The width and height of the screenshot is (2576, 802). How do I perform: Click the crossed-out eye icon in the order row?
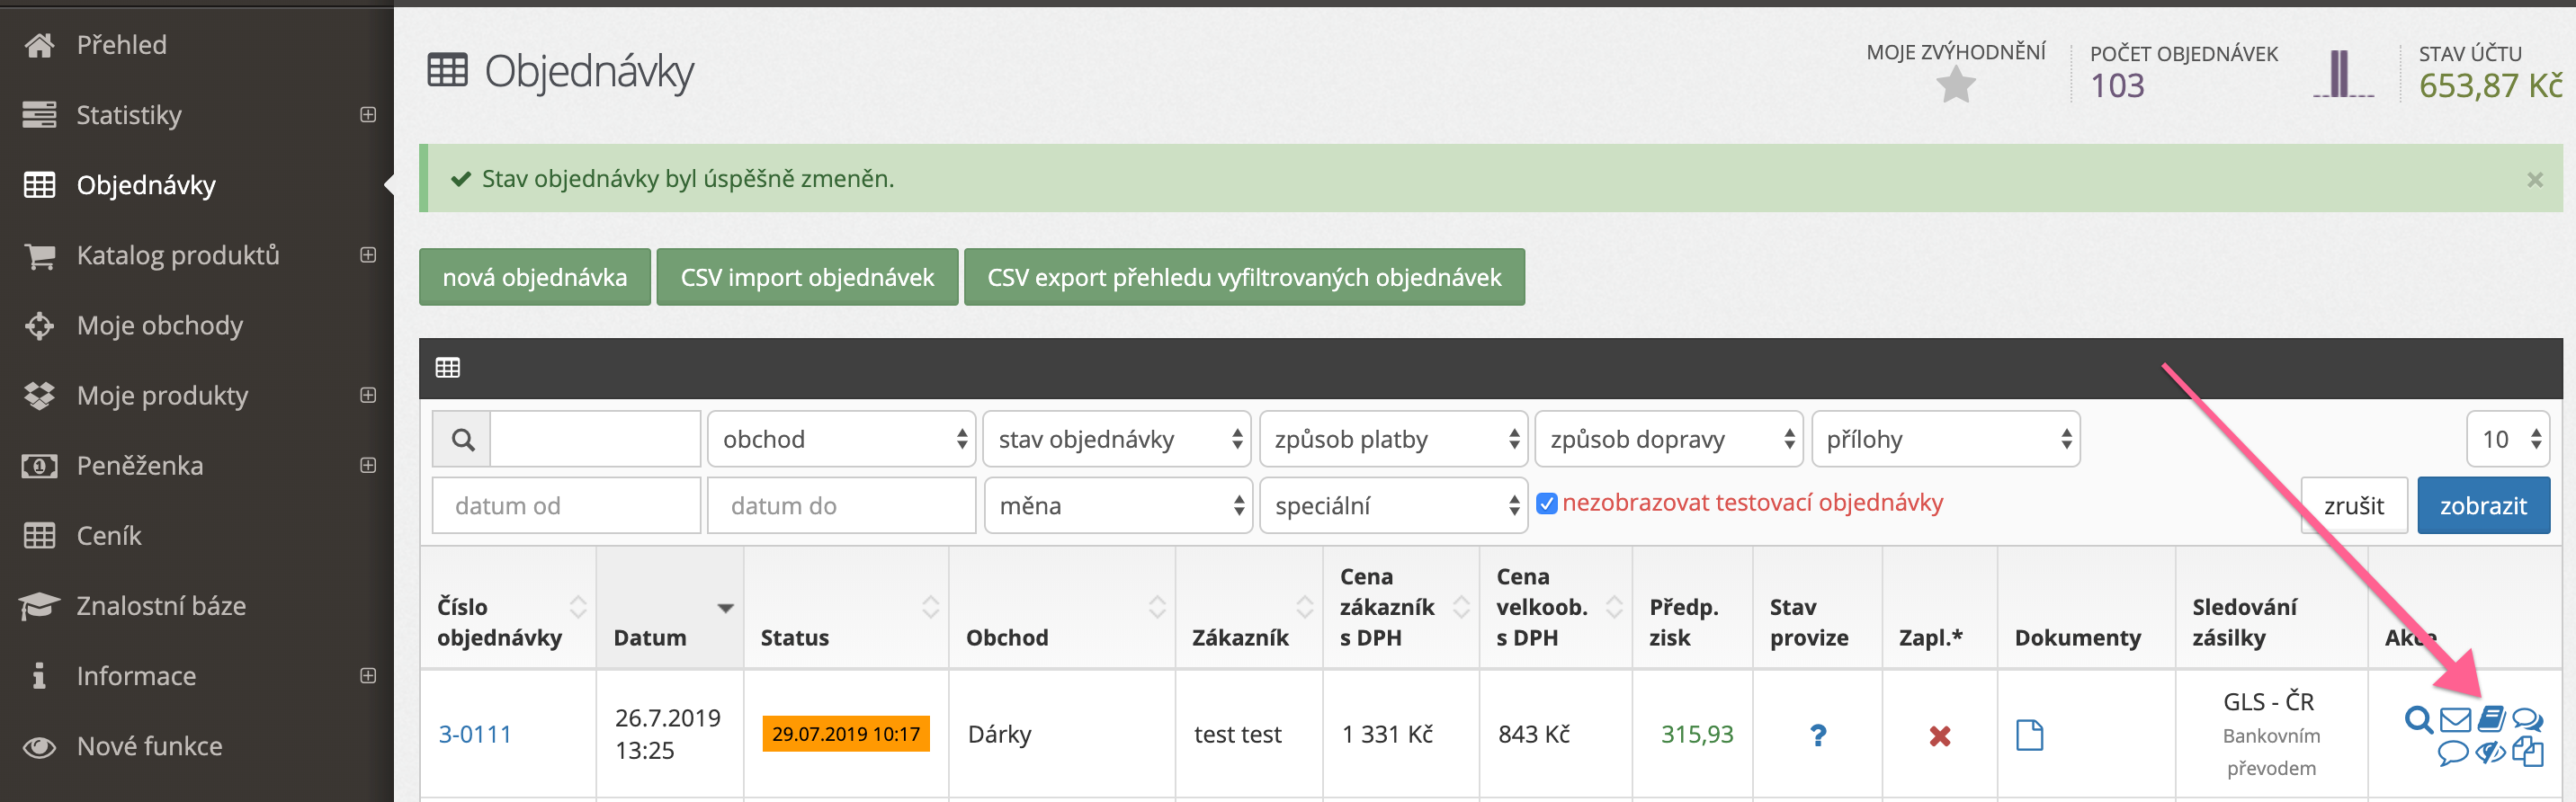pyautogui.click(x=2490, y=752)
